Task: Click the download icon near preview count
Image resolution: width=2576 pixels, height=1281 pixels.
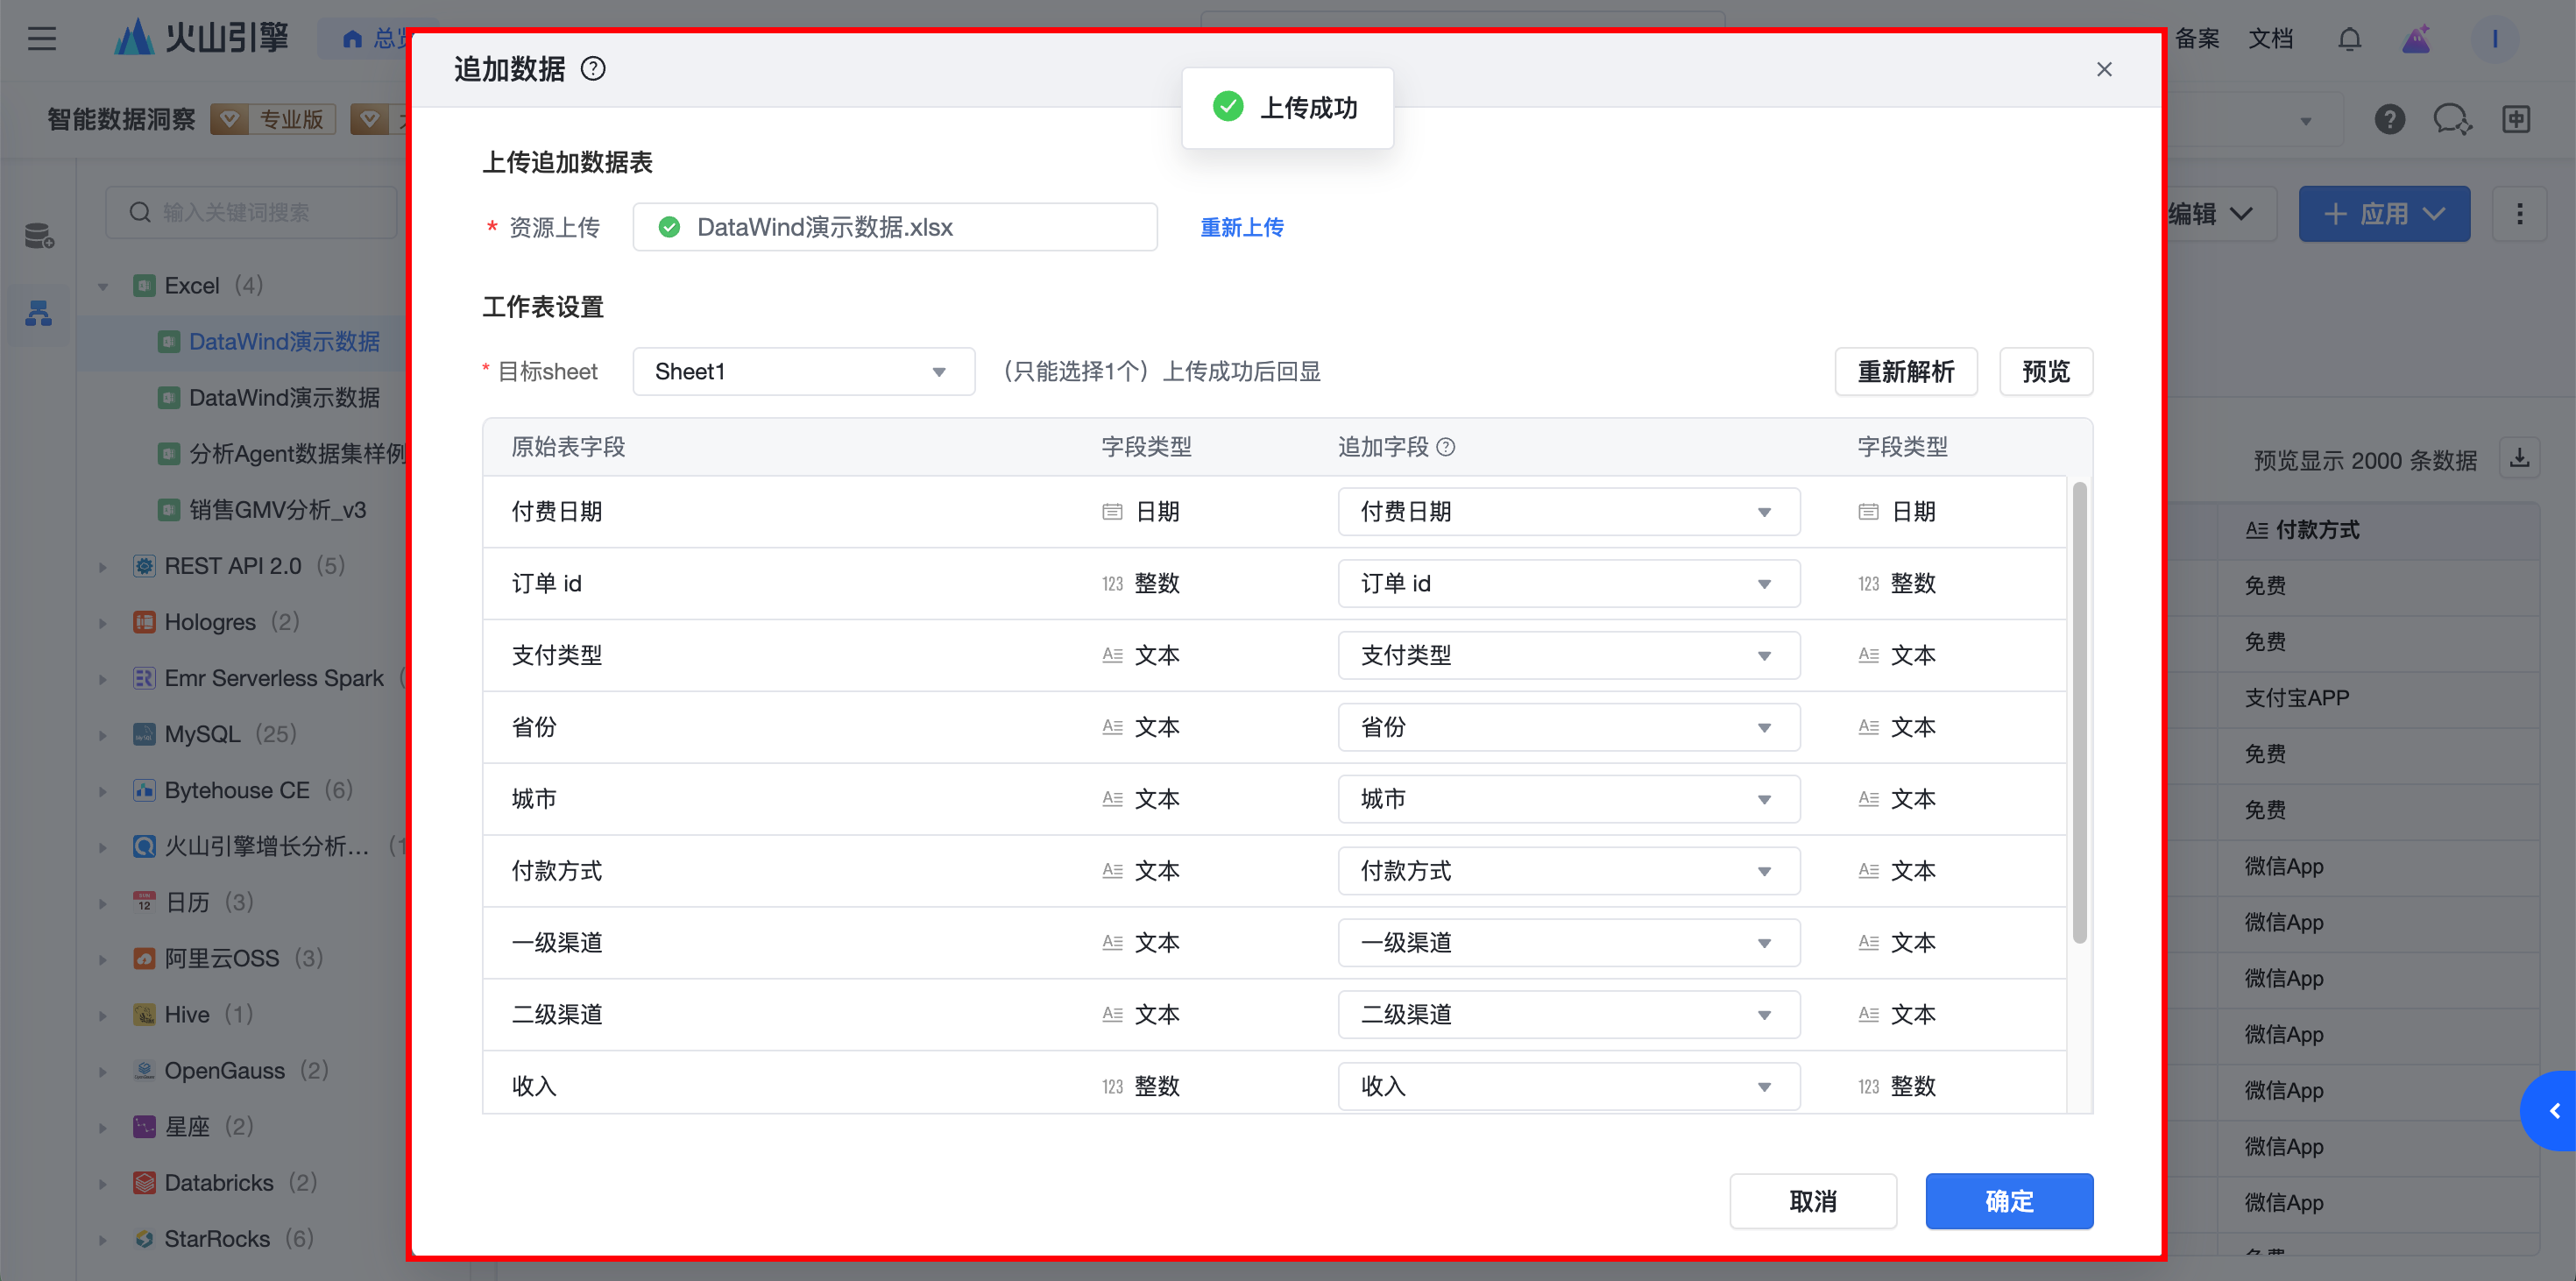Action: 2519,458
